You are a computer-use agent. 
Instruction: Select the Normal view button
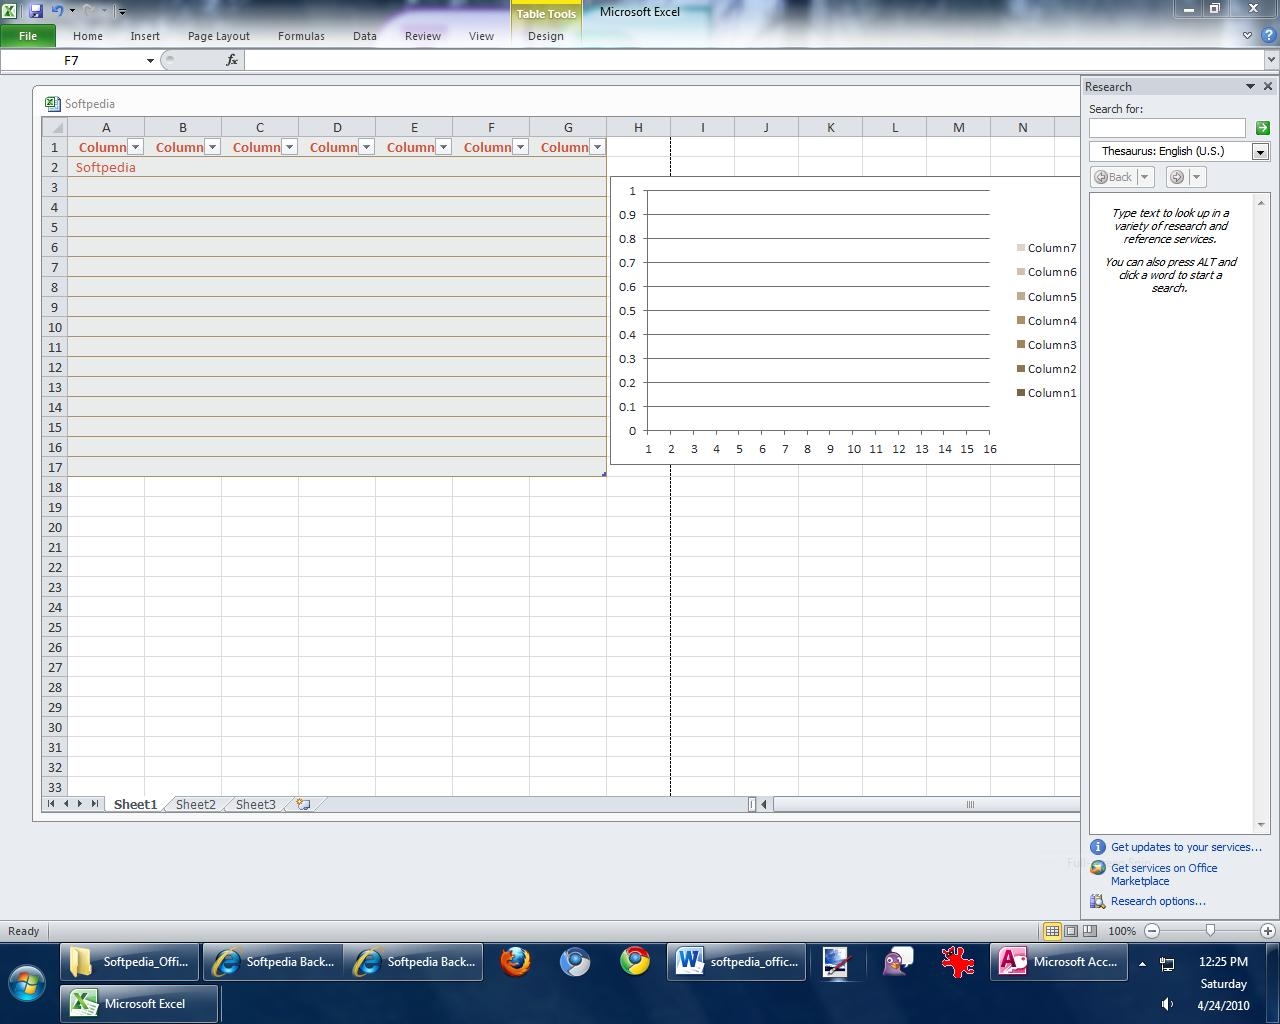(x=1052, y=931)
